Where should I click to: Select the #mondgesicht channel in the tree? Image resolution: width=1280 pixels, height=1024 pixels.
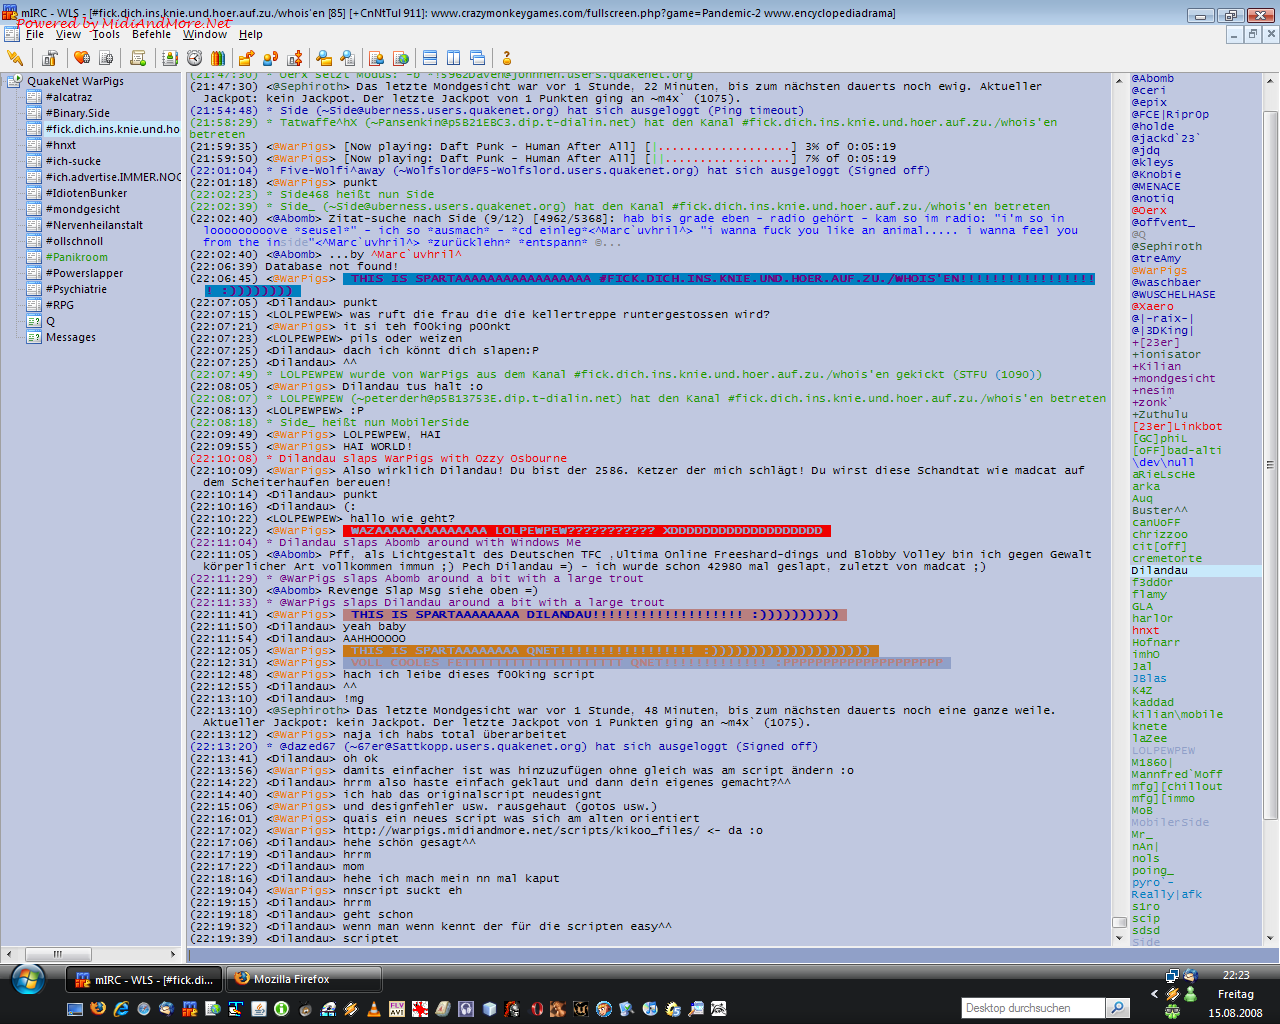pos(82,209)
